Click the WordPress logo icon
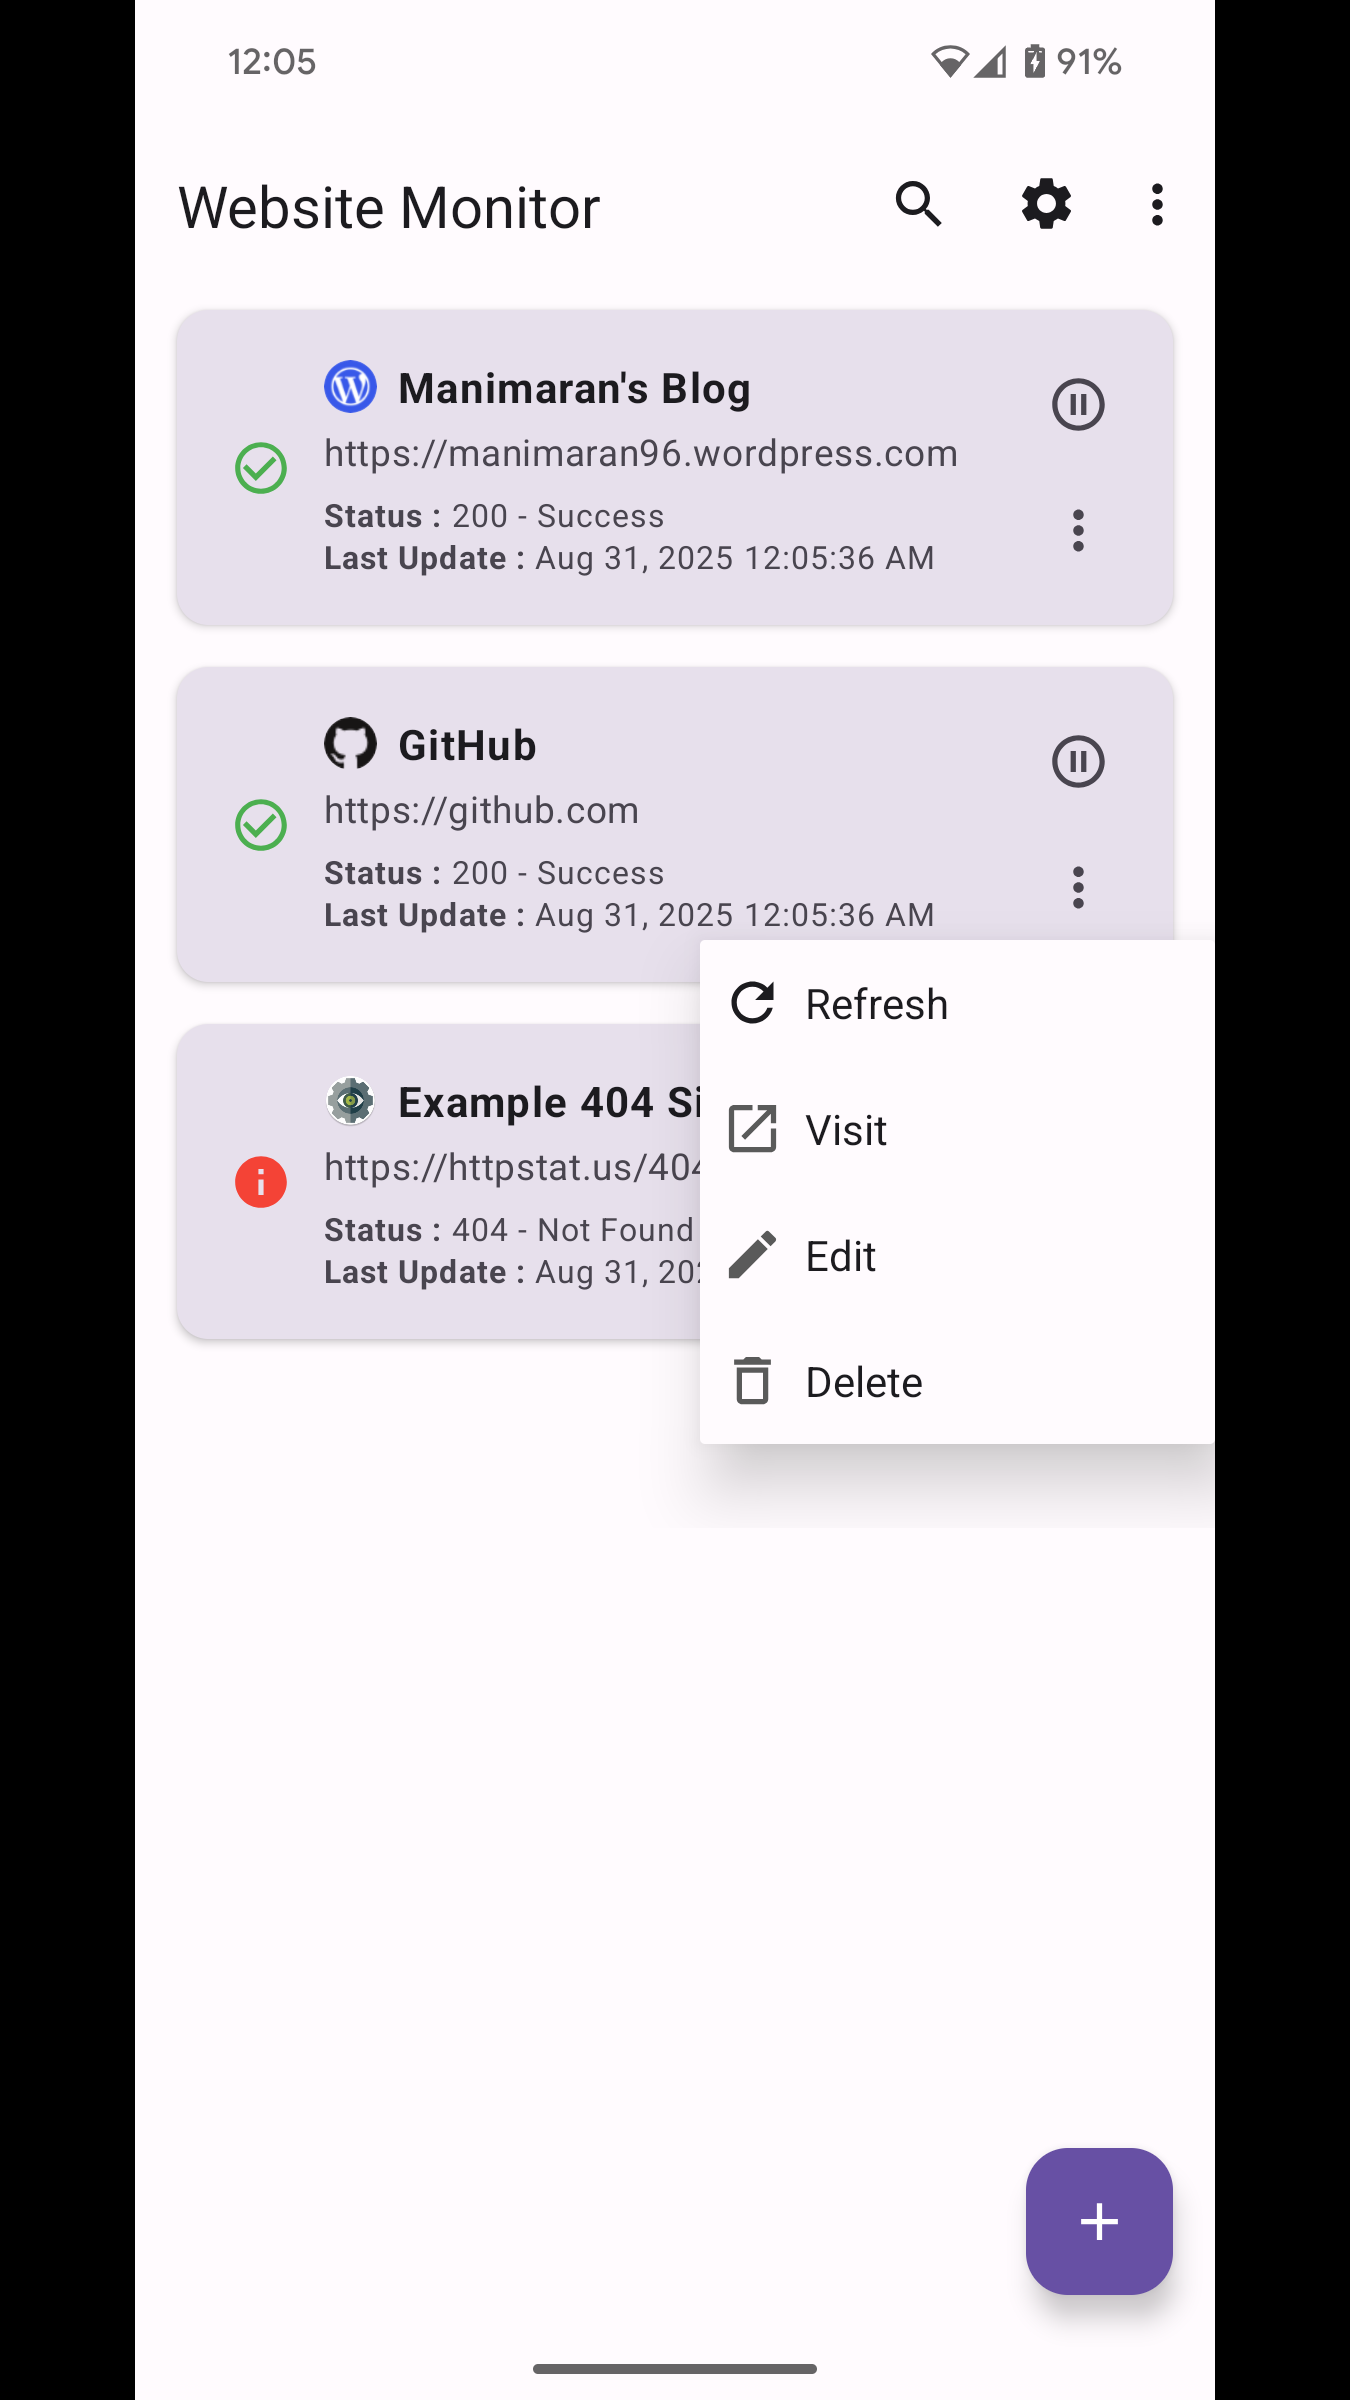Viewport: 1350px width, 2400px height. pos(350,387)
